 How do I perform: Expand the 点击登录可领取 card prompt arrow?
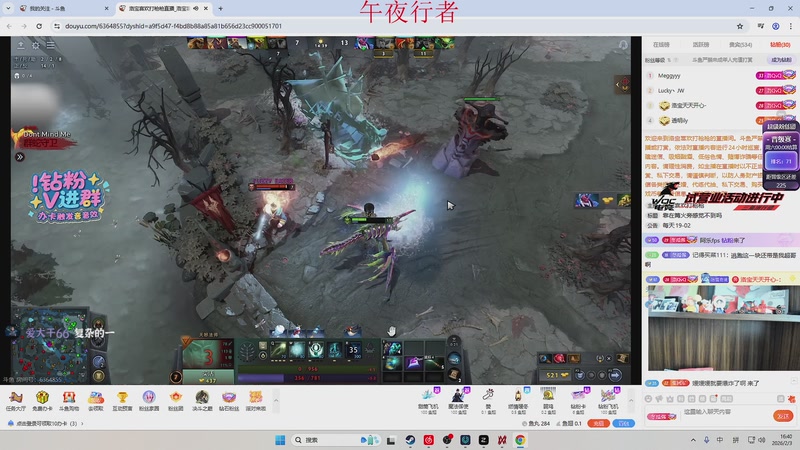pyautogui.click(x=82, y=423)
